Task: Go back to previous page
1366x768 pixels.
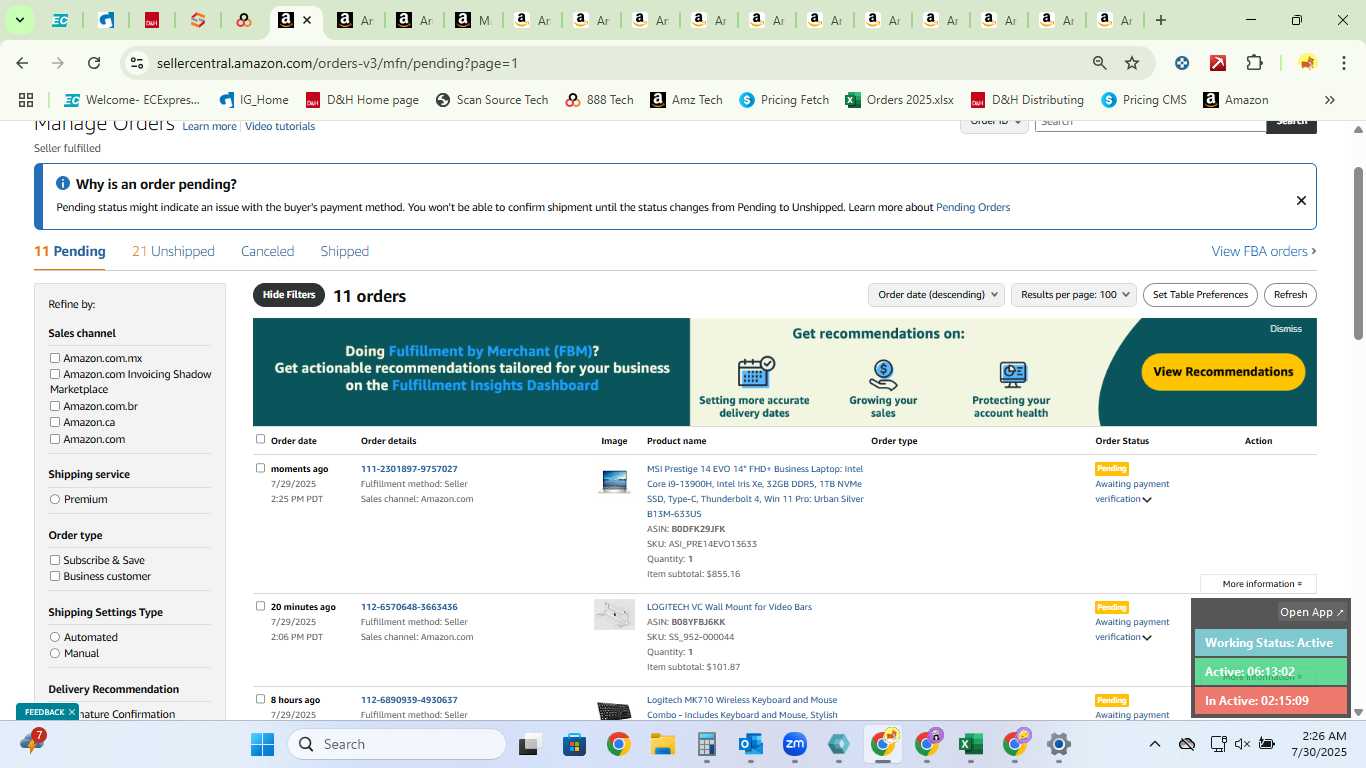Action: click(22, 63)
